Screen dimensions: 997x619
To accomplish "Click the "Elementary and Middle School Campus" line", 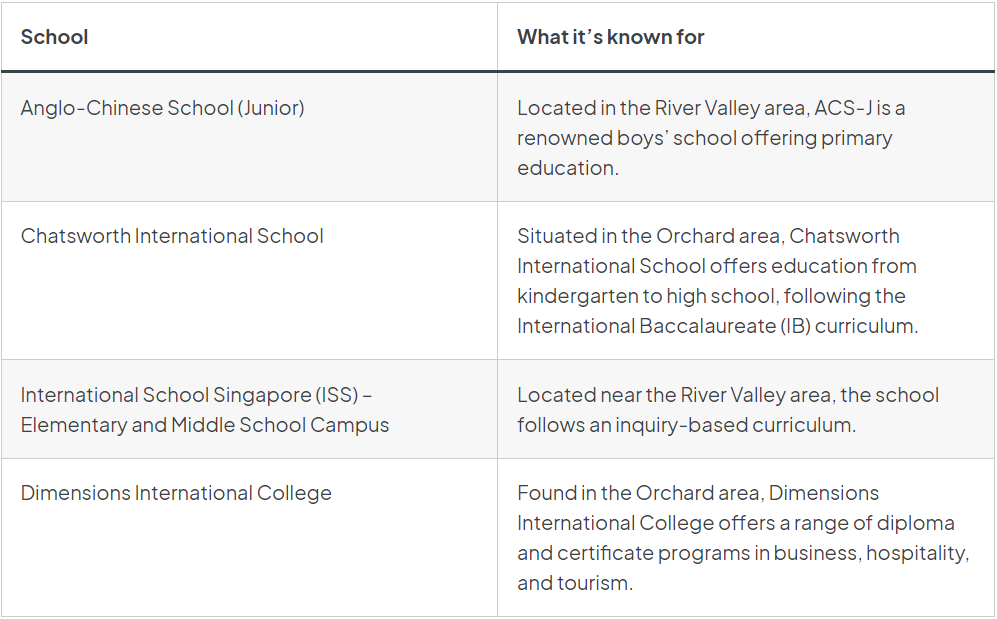I will click(x=204, y=424).
